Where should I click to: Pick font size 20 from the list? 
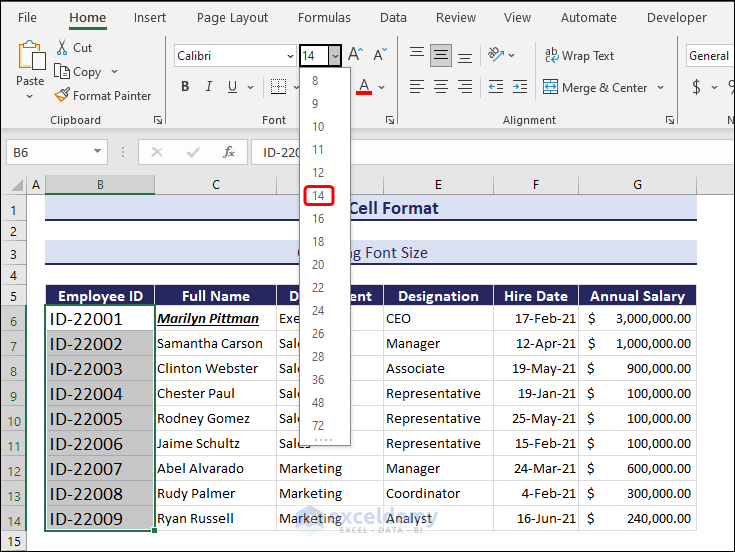coord(318,265)
